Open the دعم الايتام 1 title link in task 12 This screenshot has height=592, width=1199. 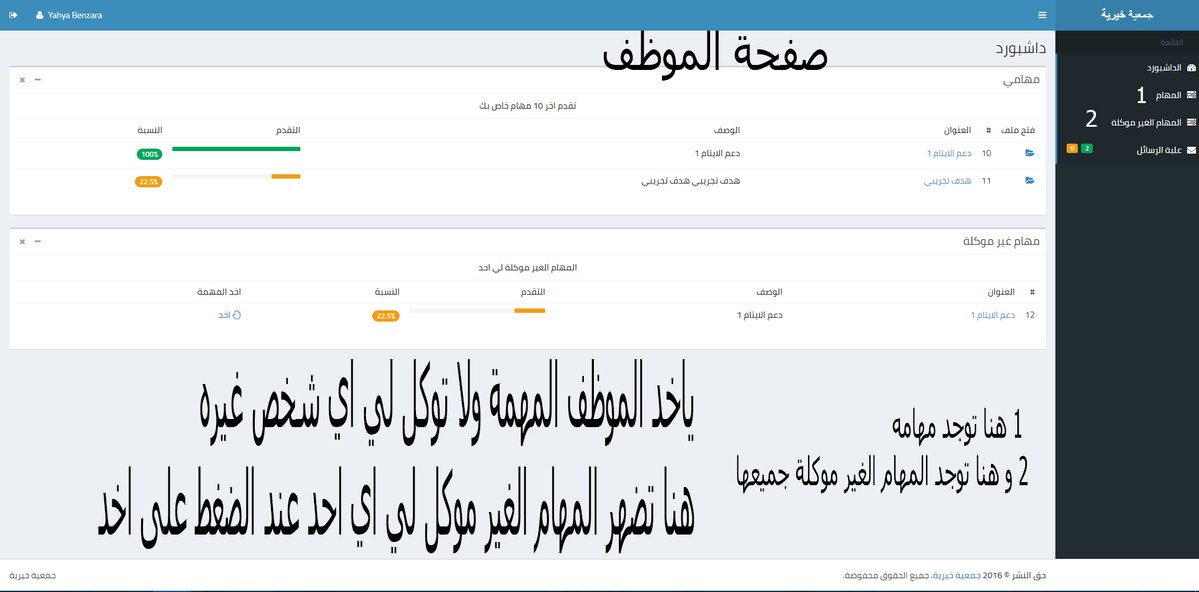pos(993,315)
